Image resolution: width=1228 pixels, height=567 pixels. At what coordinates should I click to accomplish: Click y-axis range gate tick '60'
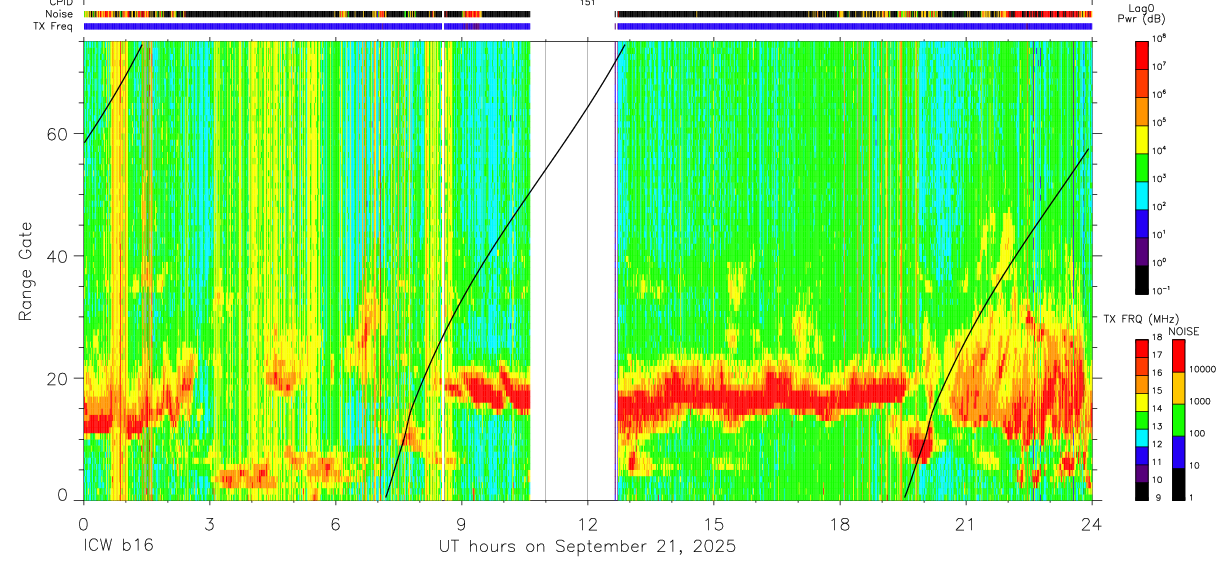(x=59, y=134)
